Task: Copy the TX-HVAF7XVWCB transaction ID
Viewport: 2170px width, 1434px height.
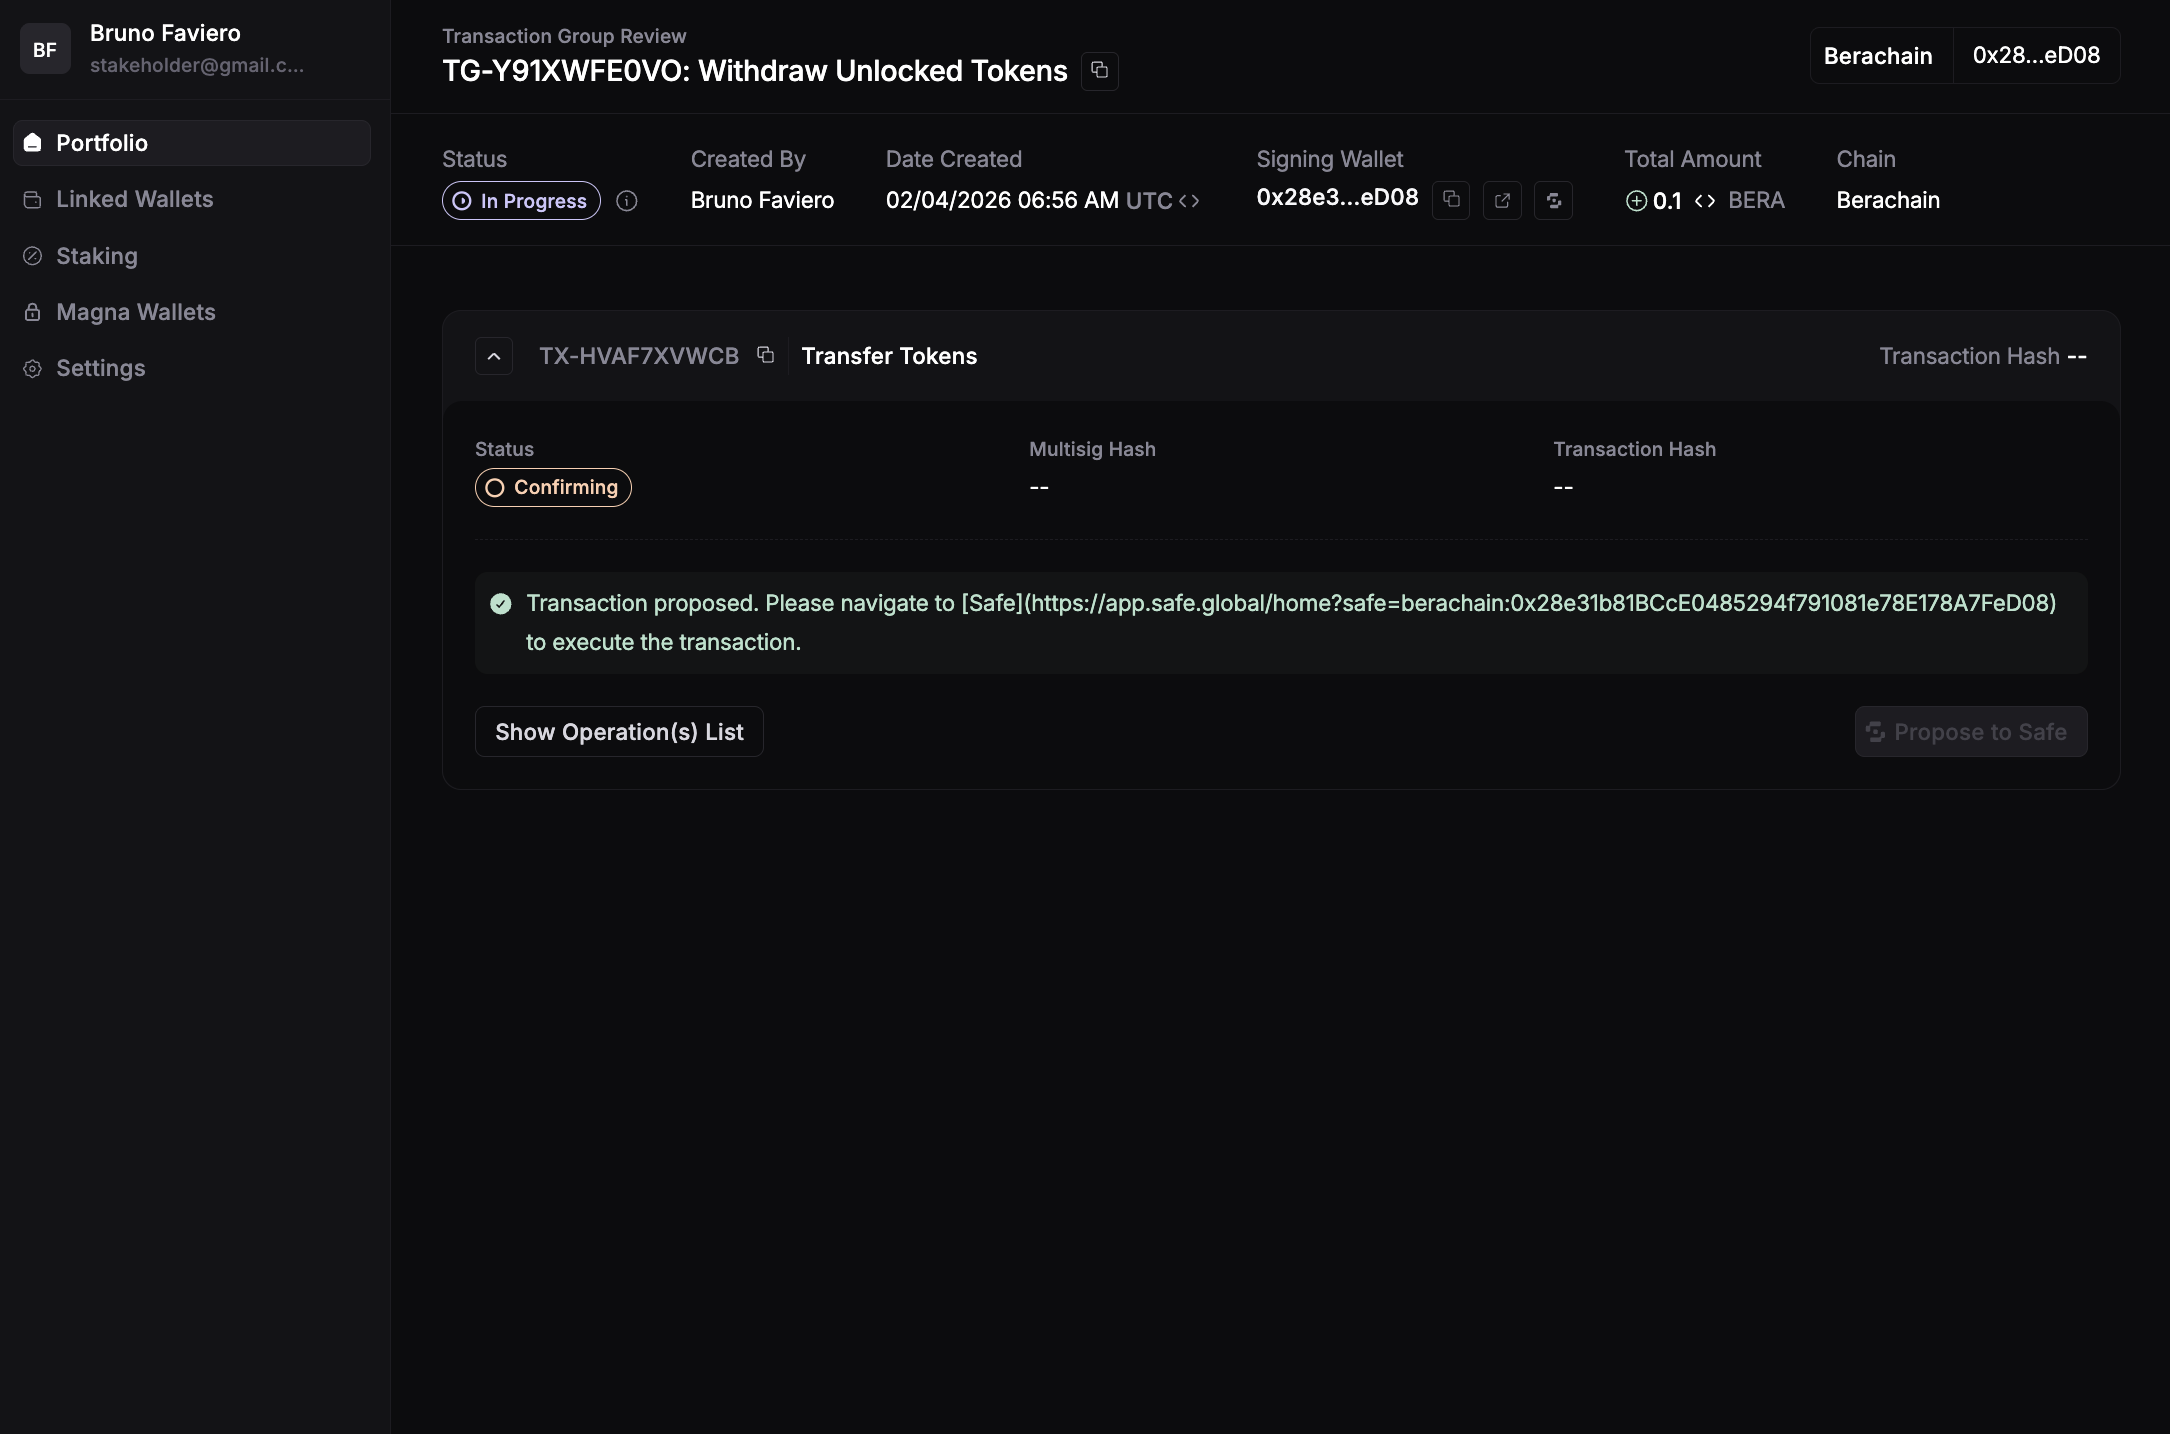Action: 766,355
